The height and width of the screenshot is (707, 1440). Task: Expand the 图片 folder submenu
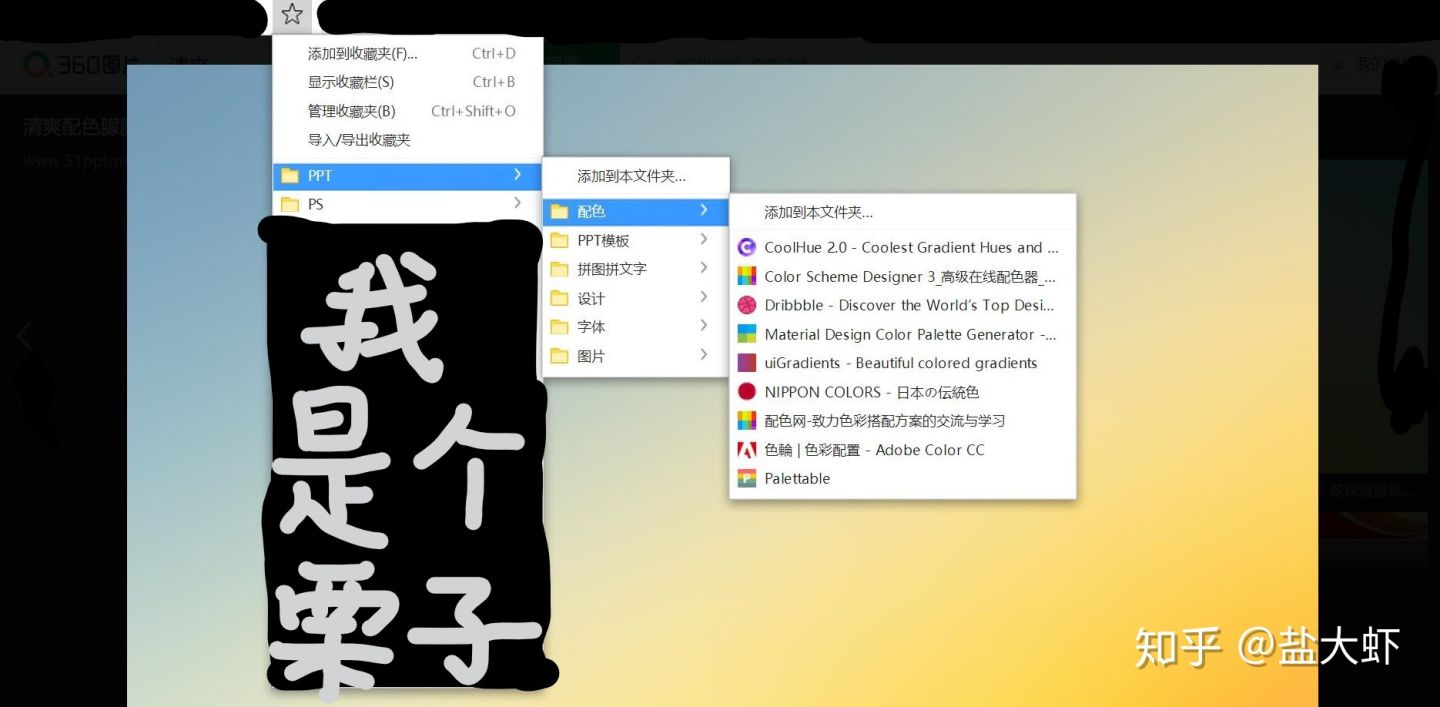[703, 355]
